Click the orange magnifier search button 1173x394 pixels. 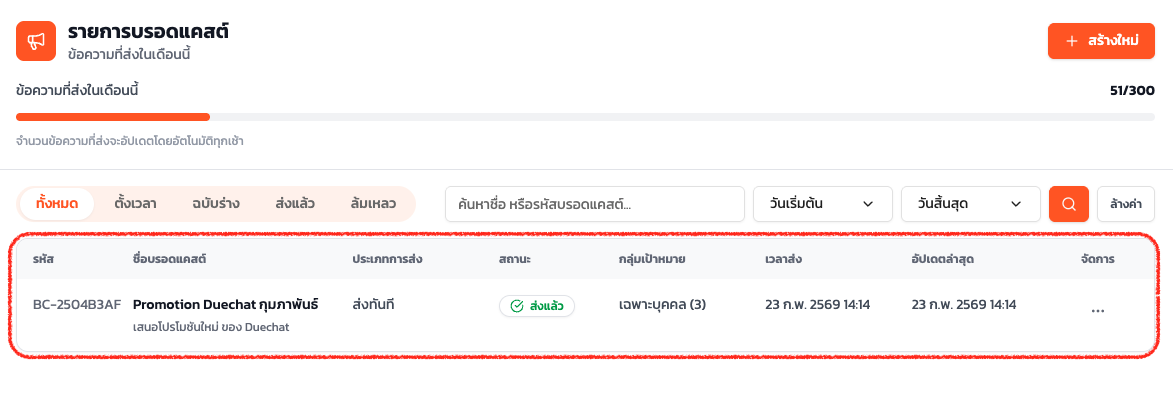1069,204
